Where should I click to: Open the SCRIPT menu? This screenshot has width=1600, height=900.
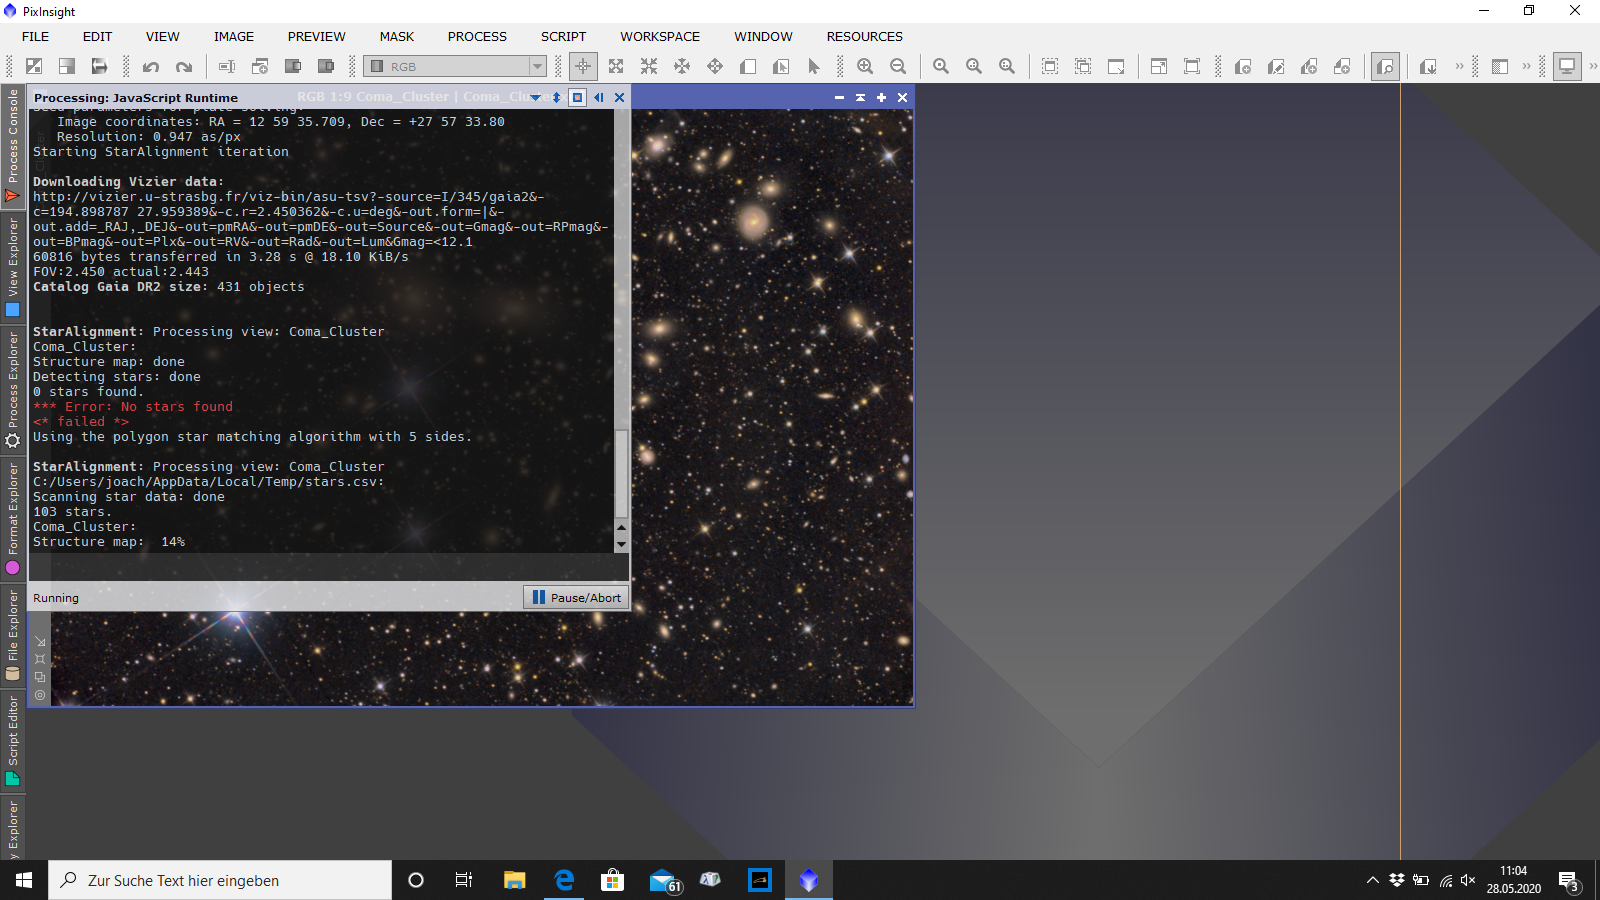point(563,36)
